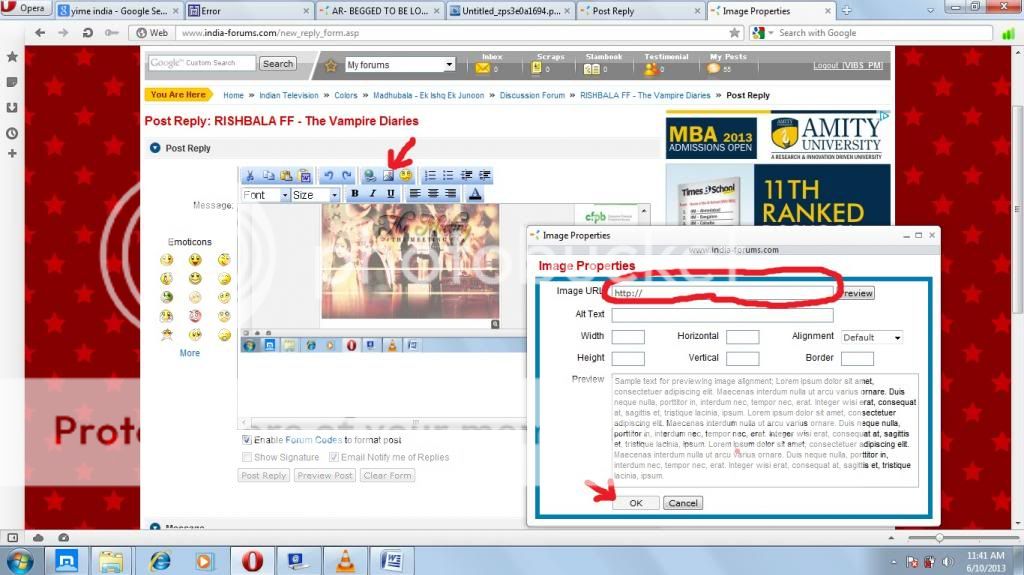Click the Undo arrow in editor toolbar
Image resolution: width=1024 pixels, height=575 pixels.
(x=328, y=176)
